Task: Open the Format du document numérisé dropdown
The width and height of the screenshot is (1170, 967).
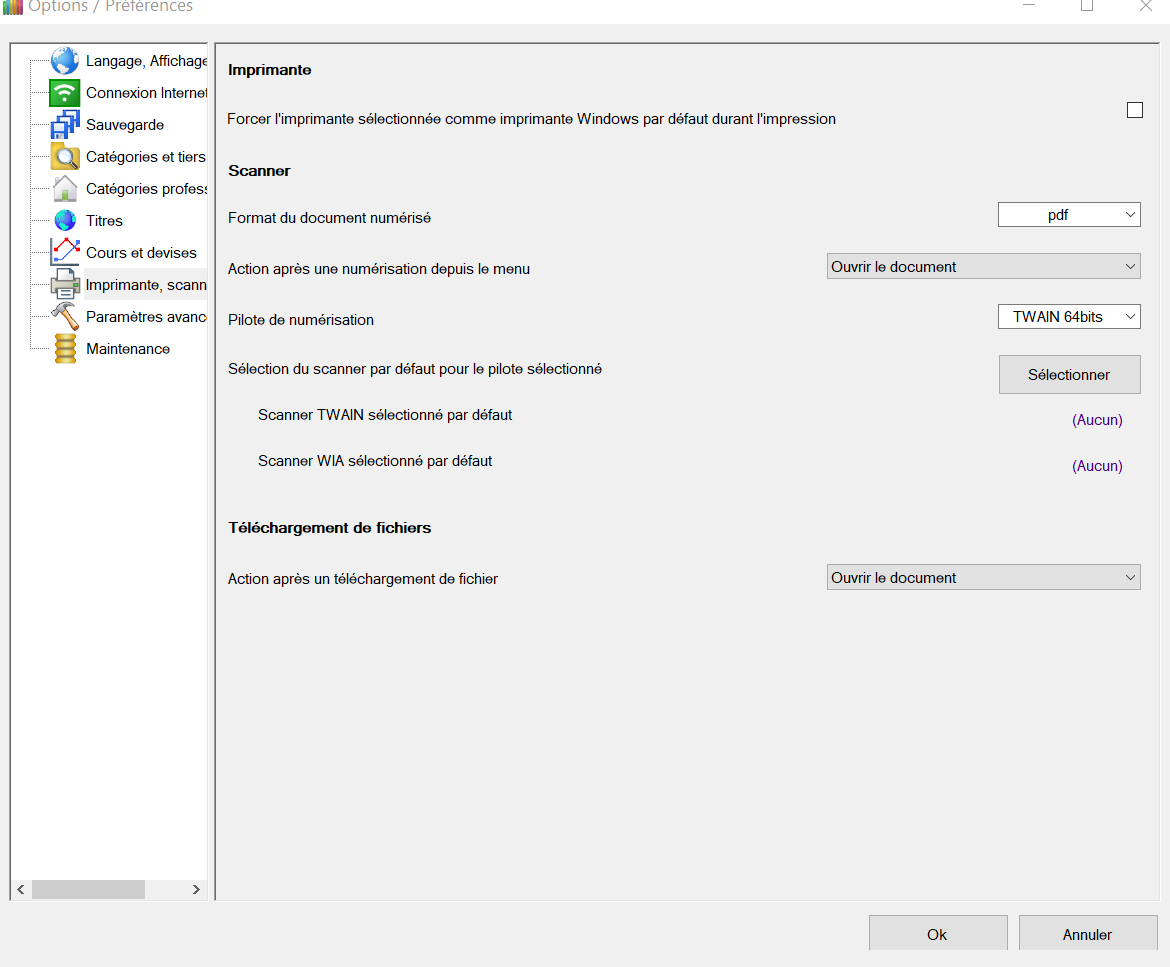Action: 1068,215
